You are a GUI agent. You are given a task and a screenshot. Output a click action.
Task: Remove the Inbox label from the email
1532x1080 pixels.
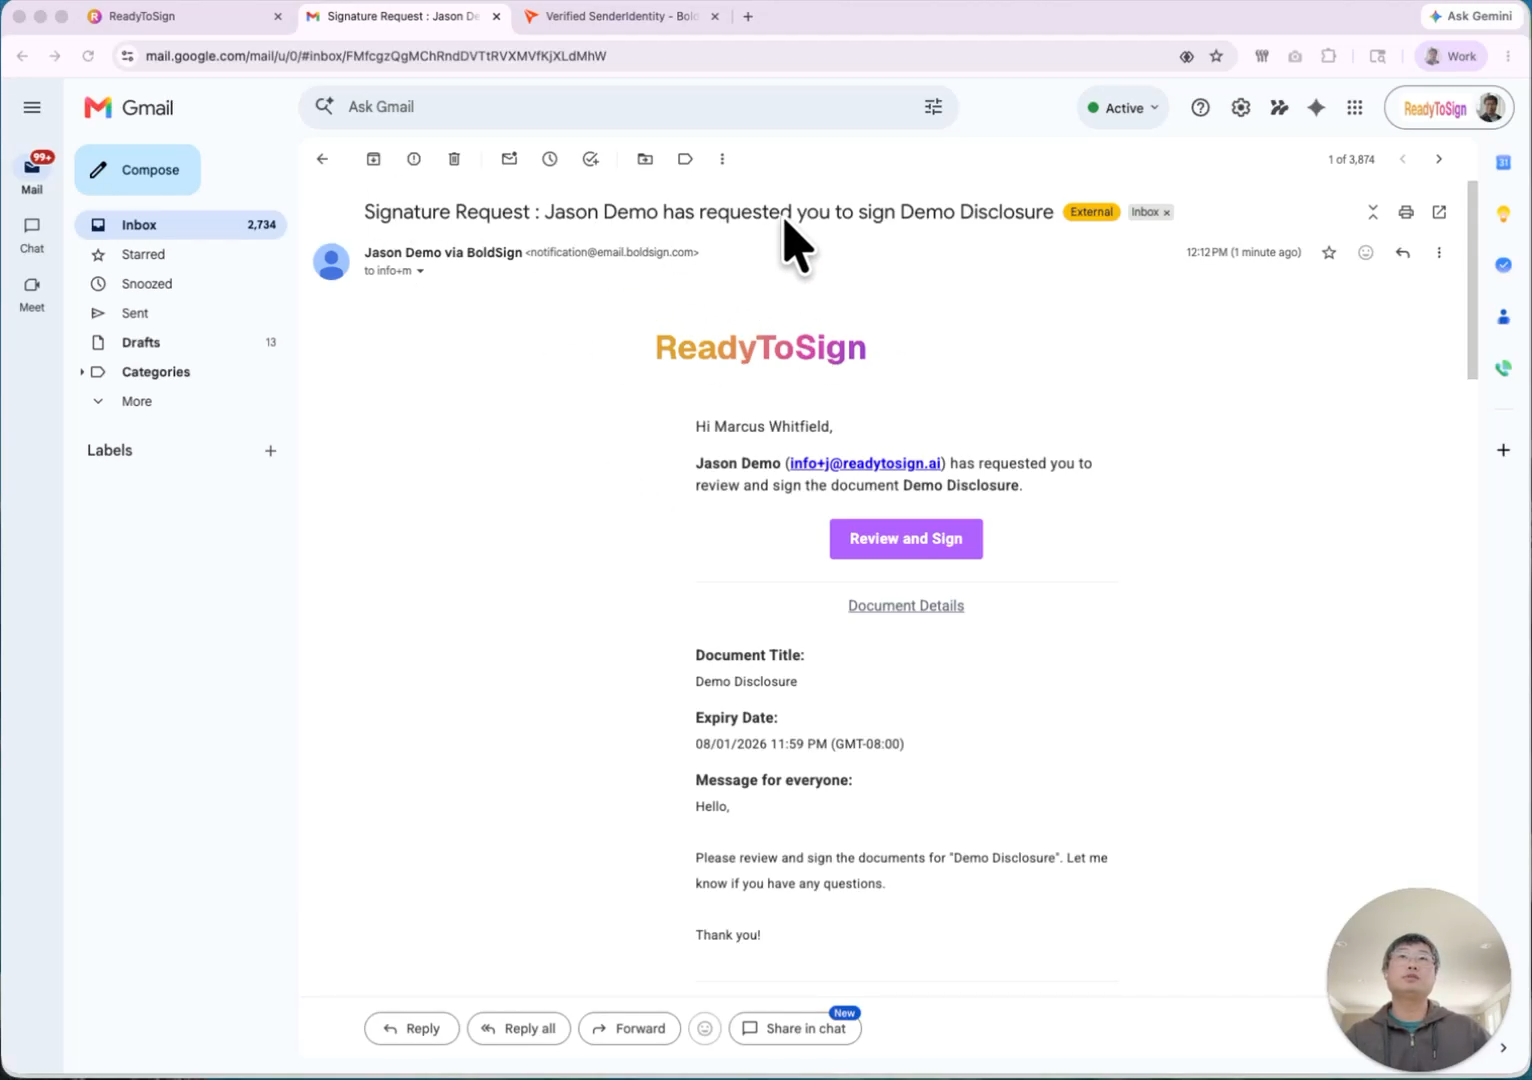point(1166,213)
